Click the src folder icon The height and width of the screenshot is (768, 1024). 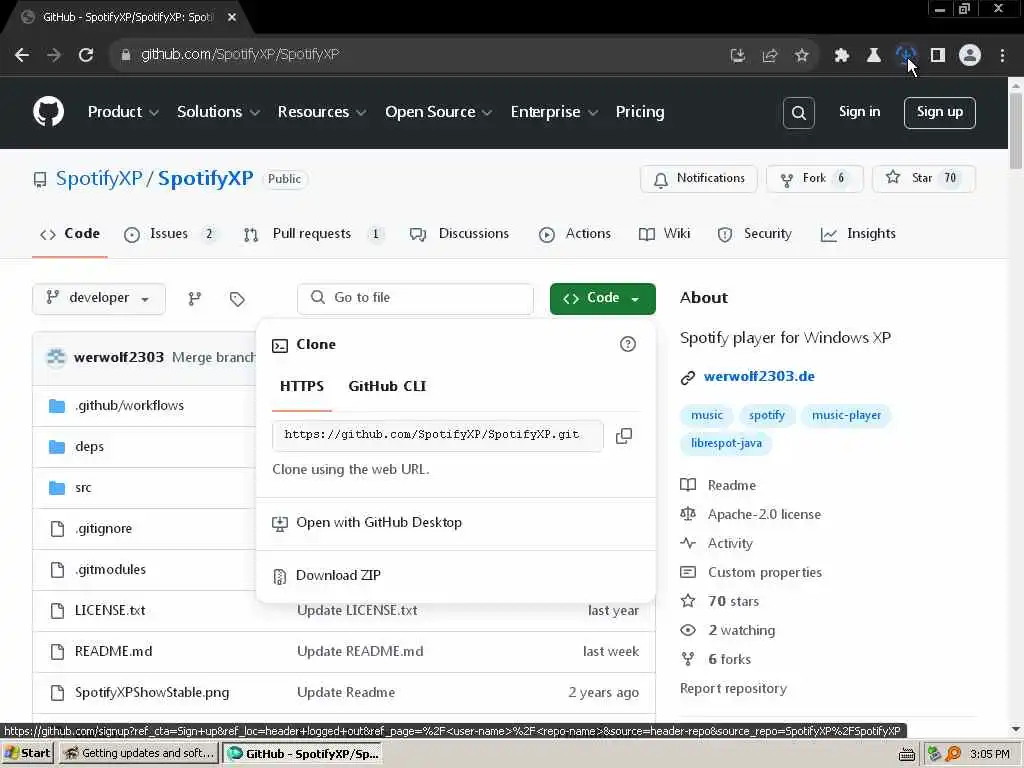tap(57, 488)
